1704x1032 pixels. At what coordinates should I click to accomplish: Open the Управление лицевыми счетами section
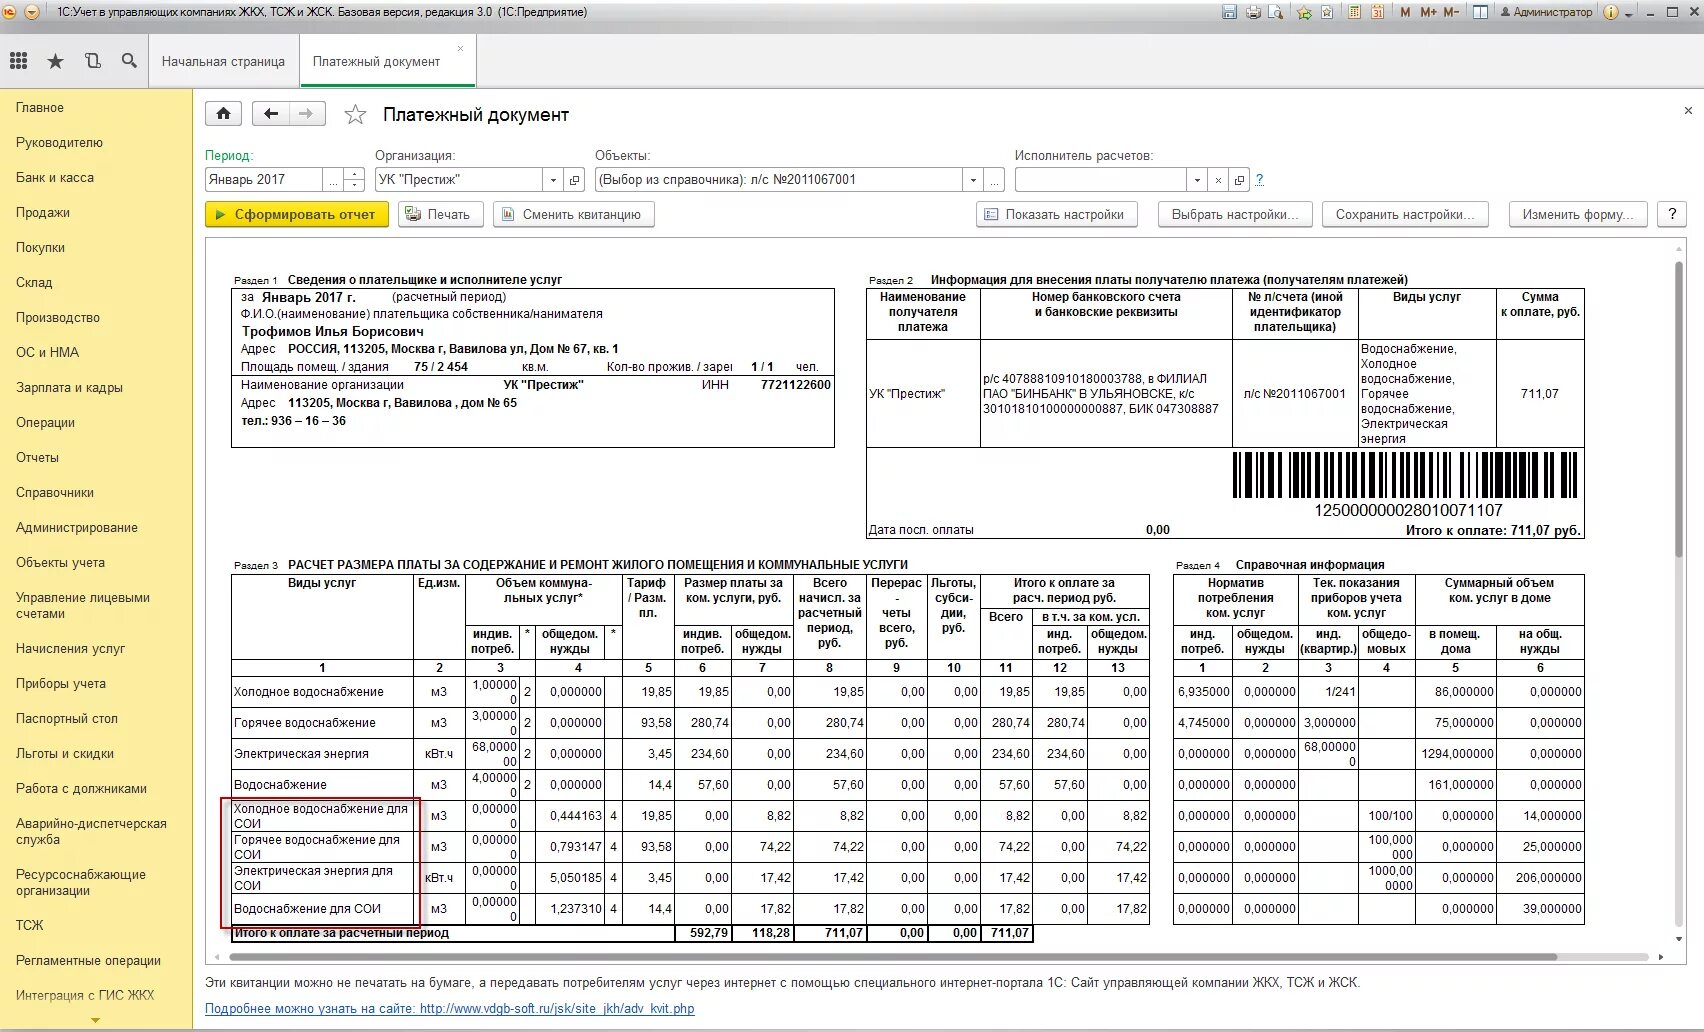point(82,605)
